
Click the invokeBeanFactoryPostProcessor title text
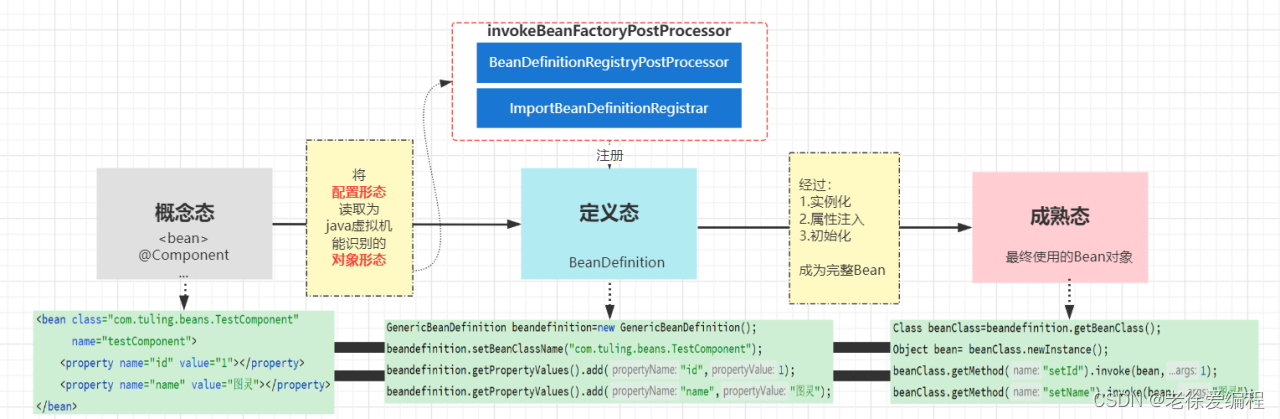coord(609,32)
